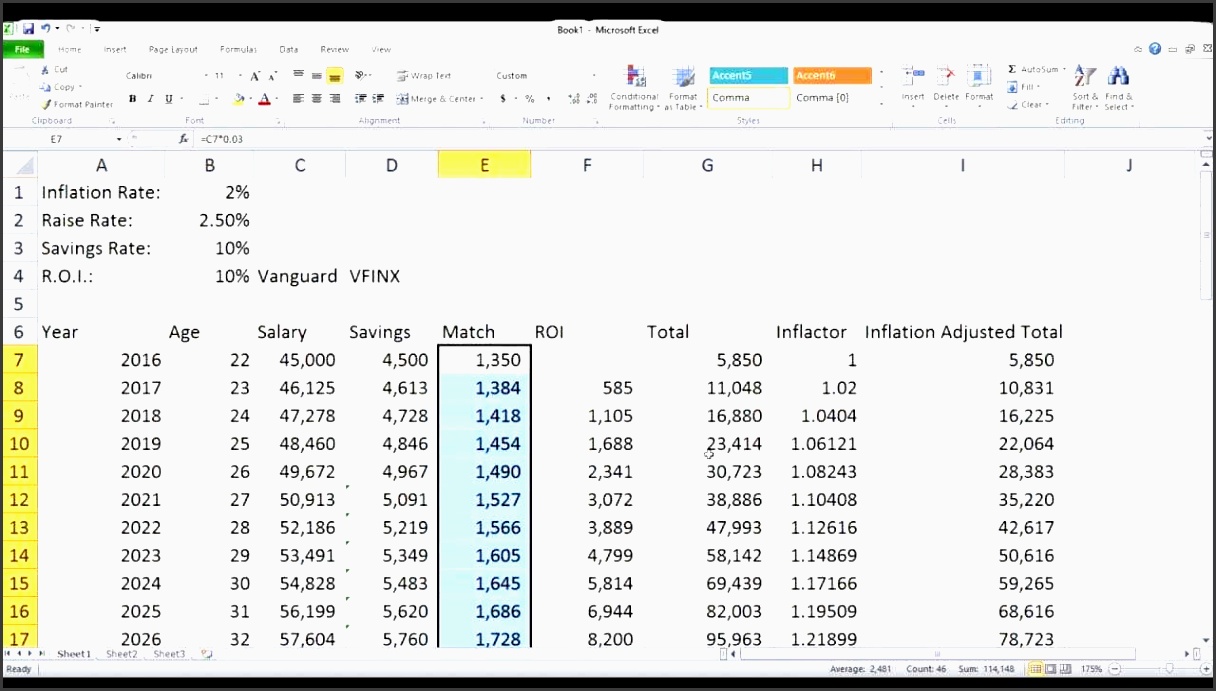Center cell text horizontally
The width and height of the screenshot is (1216, 691).
tap(316, 99)
